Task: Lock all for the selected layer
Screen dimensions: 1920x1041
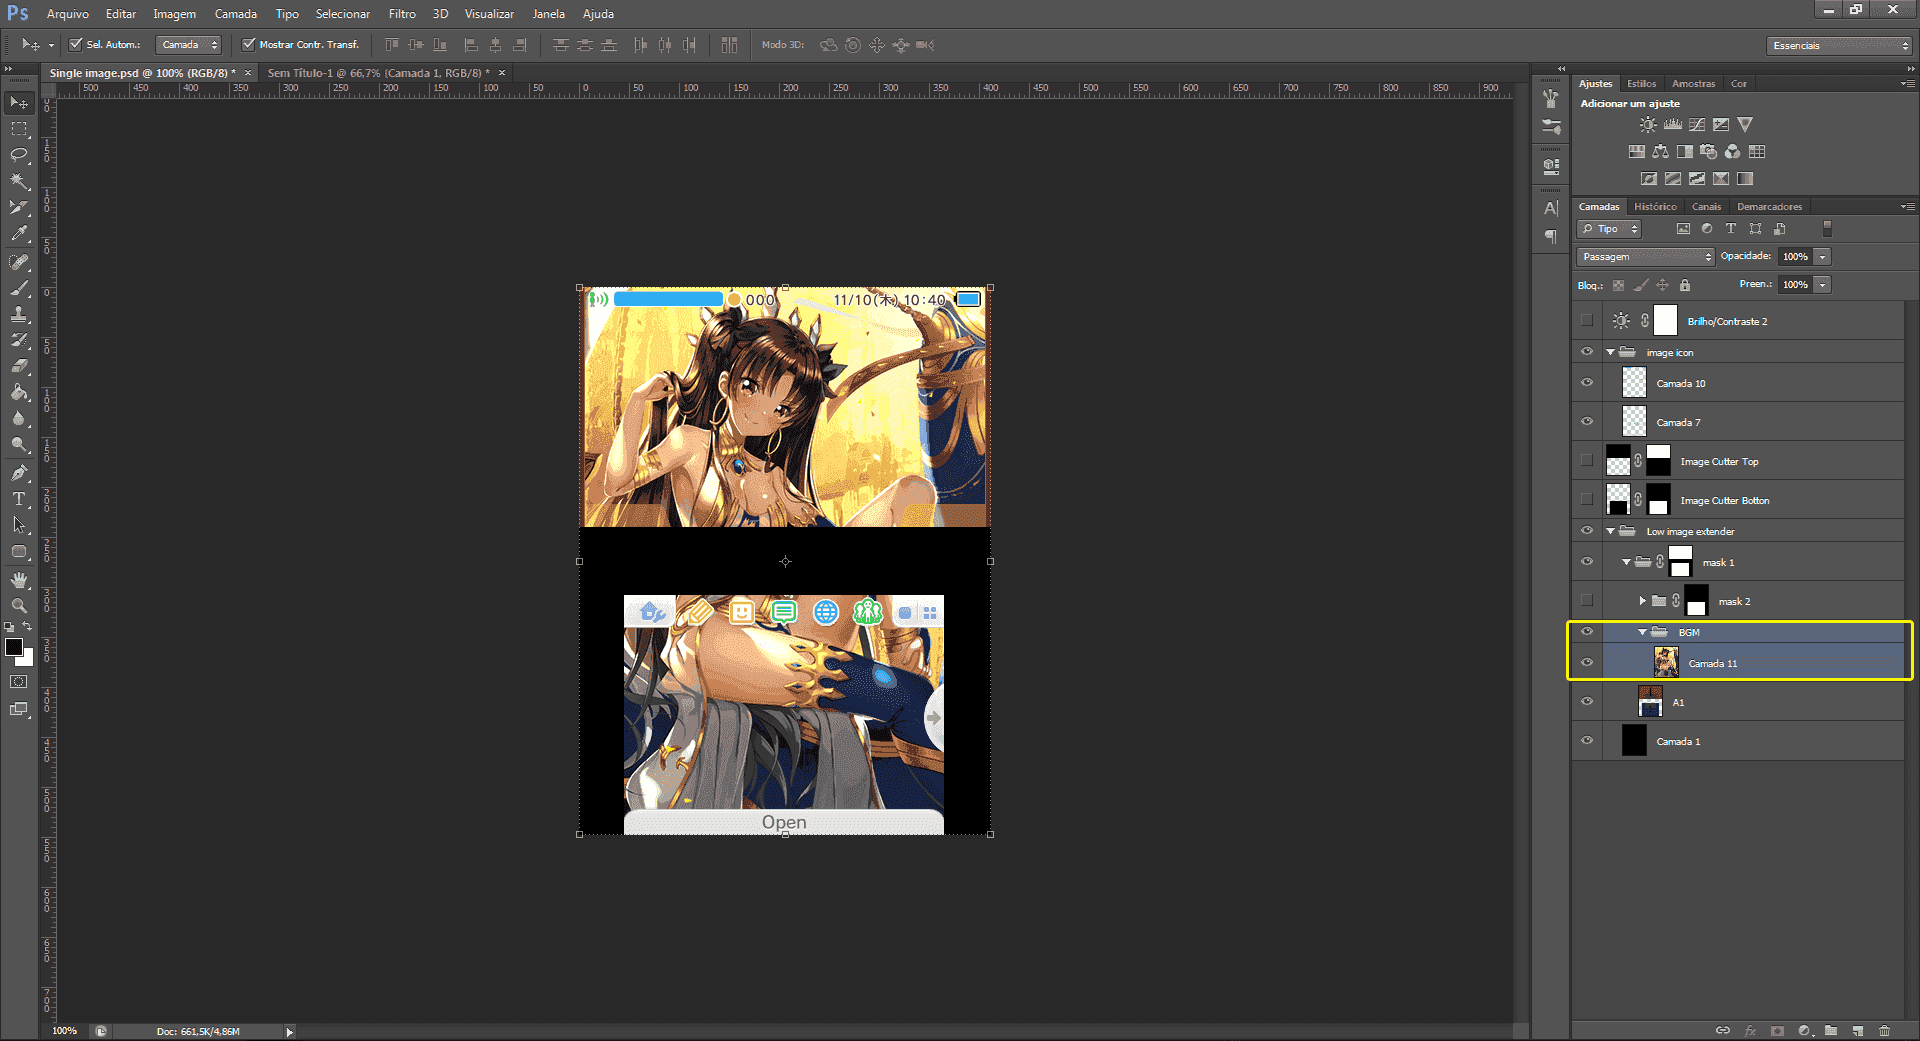Action: 1685,285
